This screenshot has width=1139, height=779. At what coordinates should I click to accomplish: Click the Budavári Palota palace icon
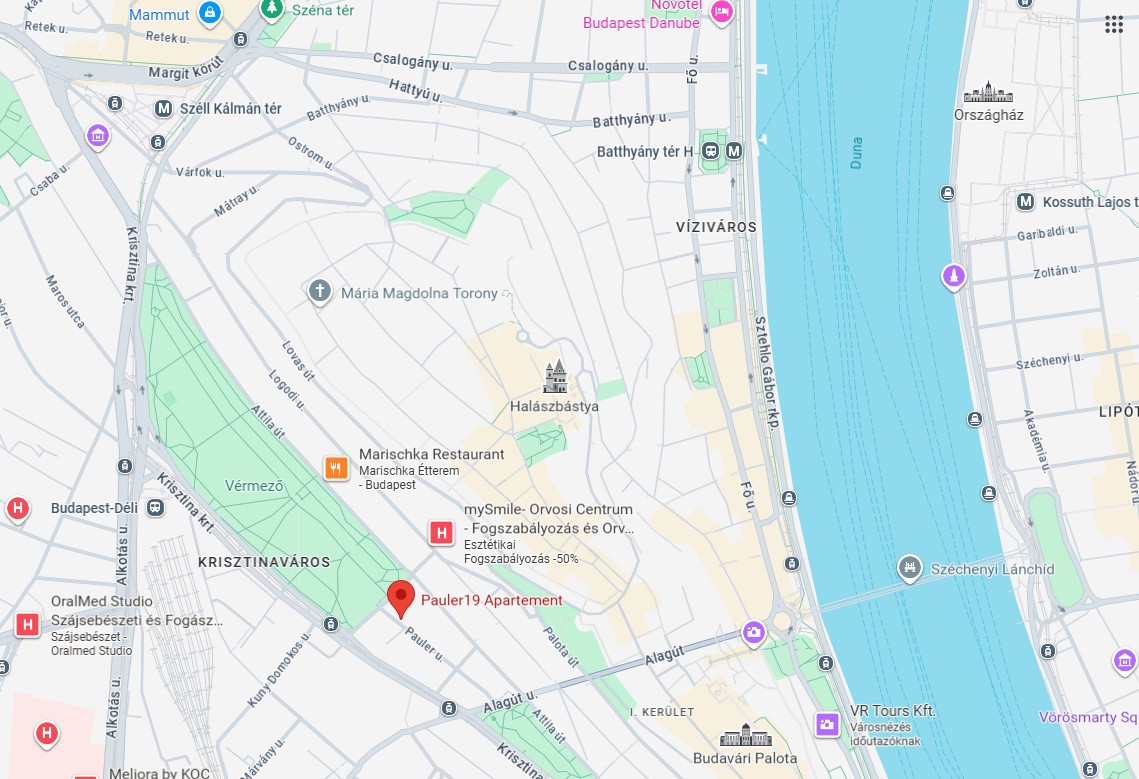(x=745, y=735)
